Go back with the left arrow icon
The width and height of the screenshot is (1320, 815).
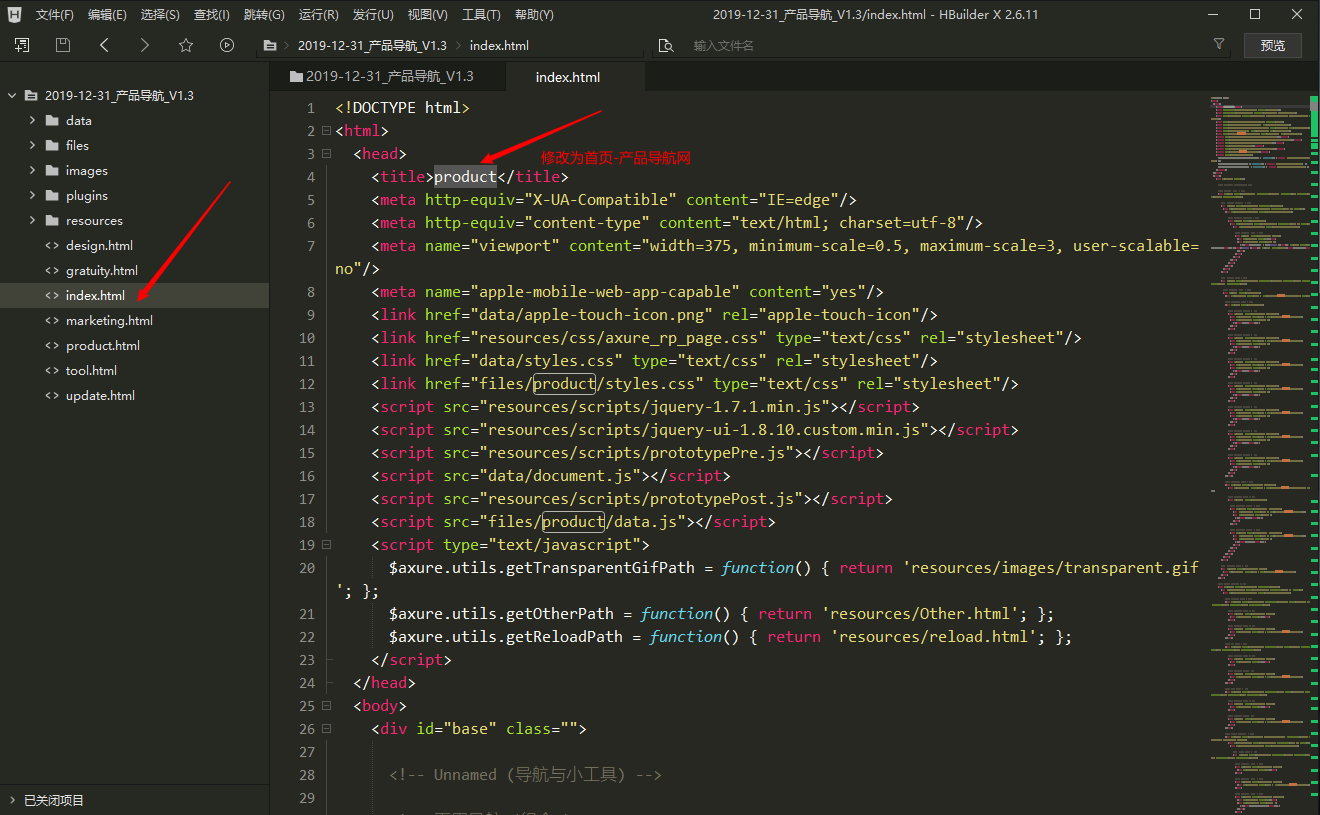pyautogui.click(x=104, y=45)
